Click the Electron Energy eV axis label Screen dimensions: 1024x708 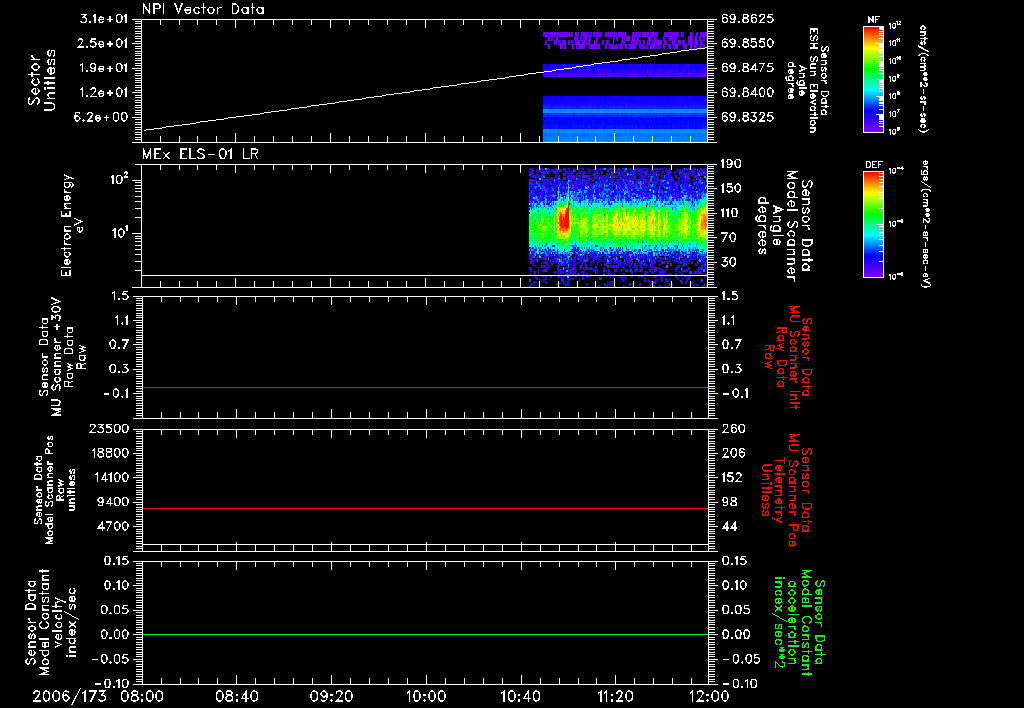click(x=72, y=225)
